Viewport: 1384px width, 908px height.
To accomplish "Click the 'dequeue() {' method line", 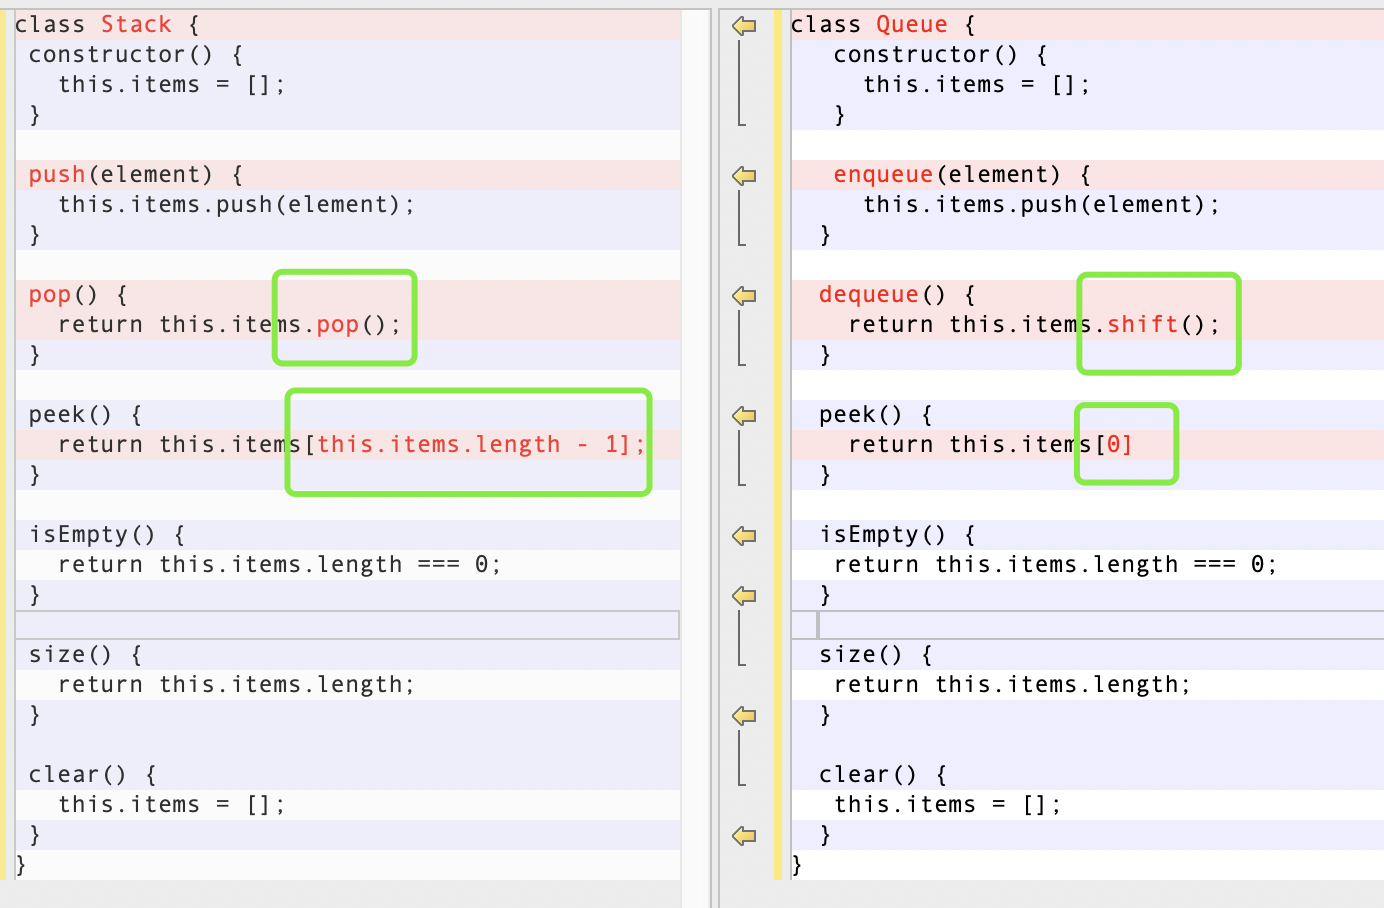I will [x=898, y=295].
